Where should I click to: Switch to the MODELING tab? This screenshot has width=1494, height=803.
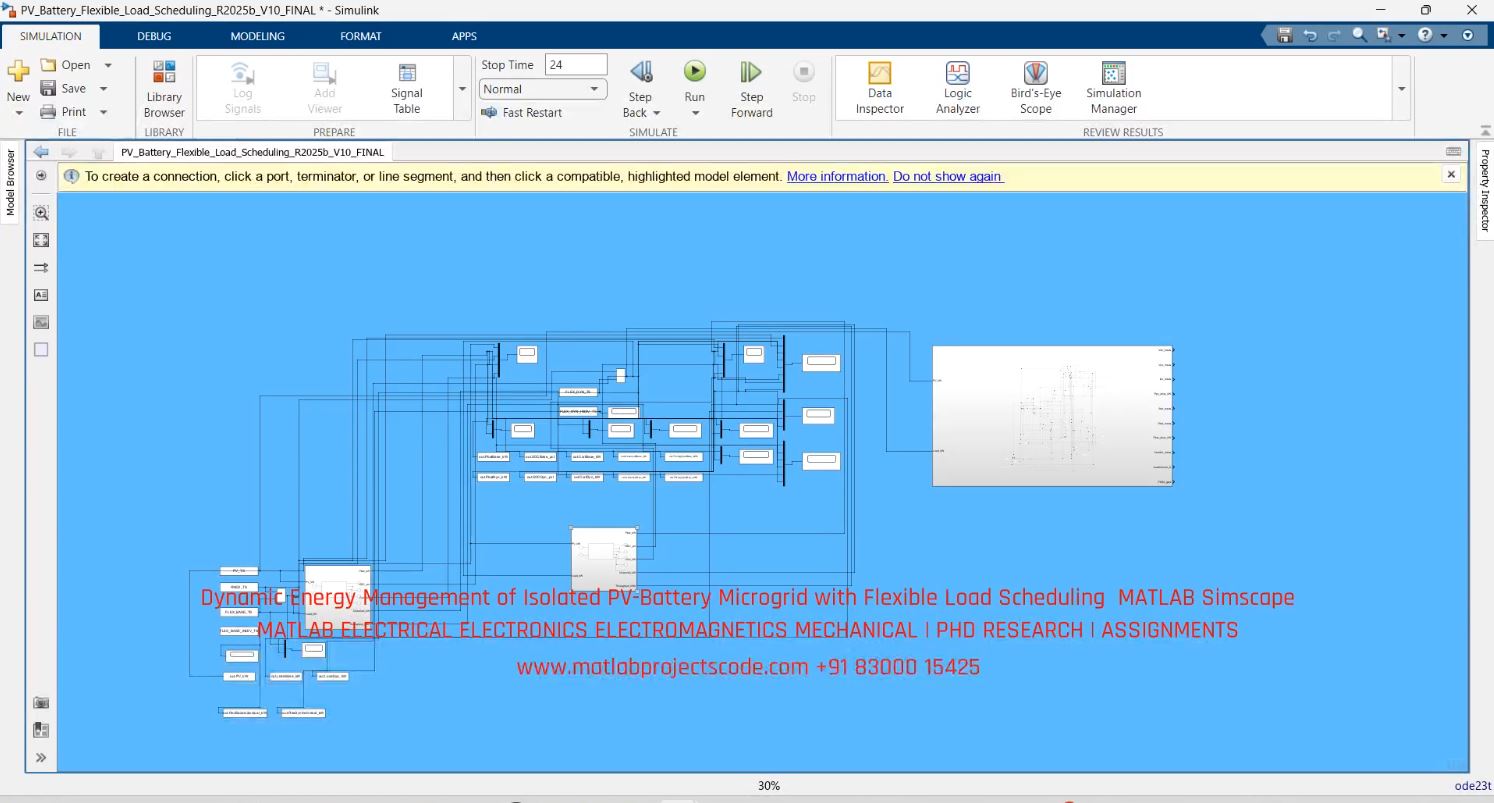[257, 36]
